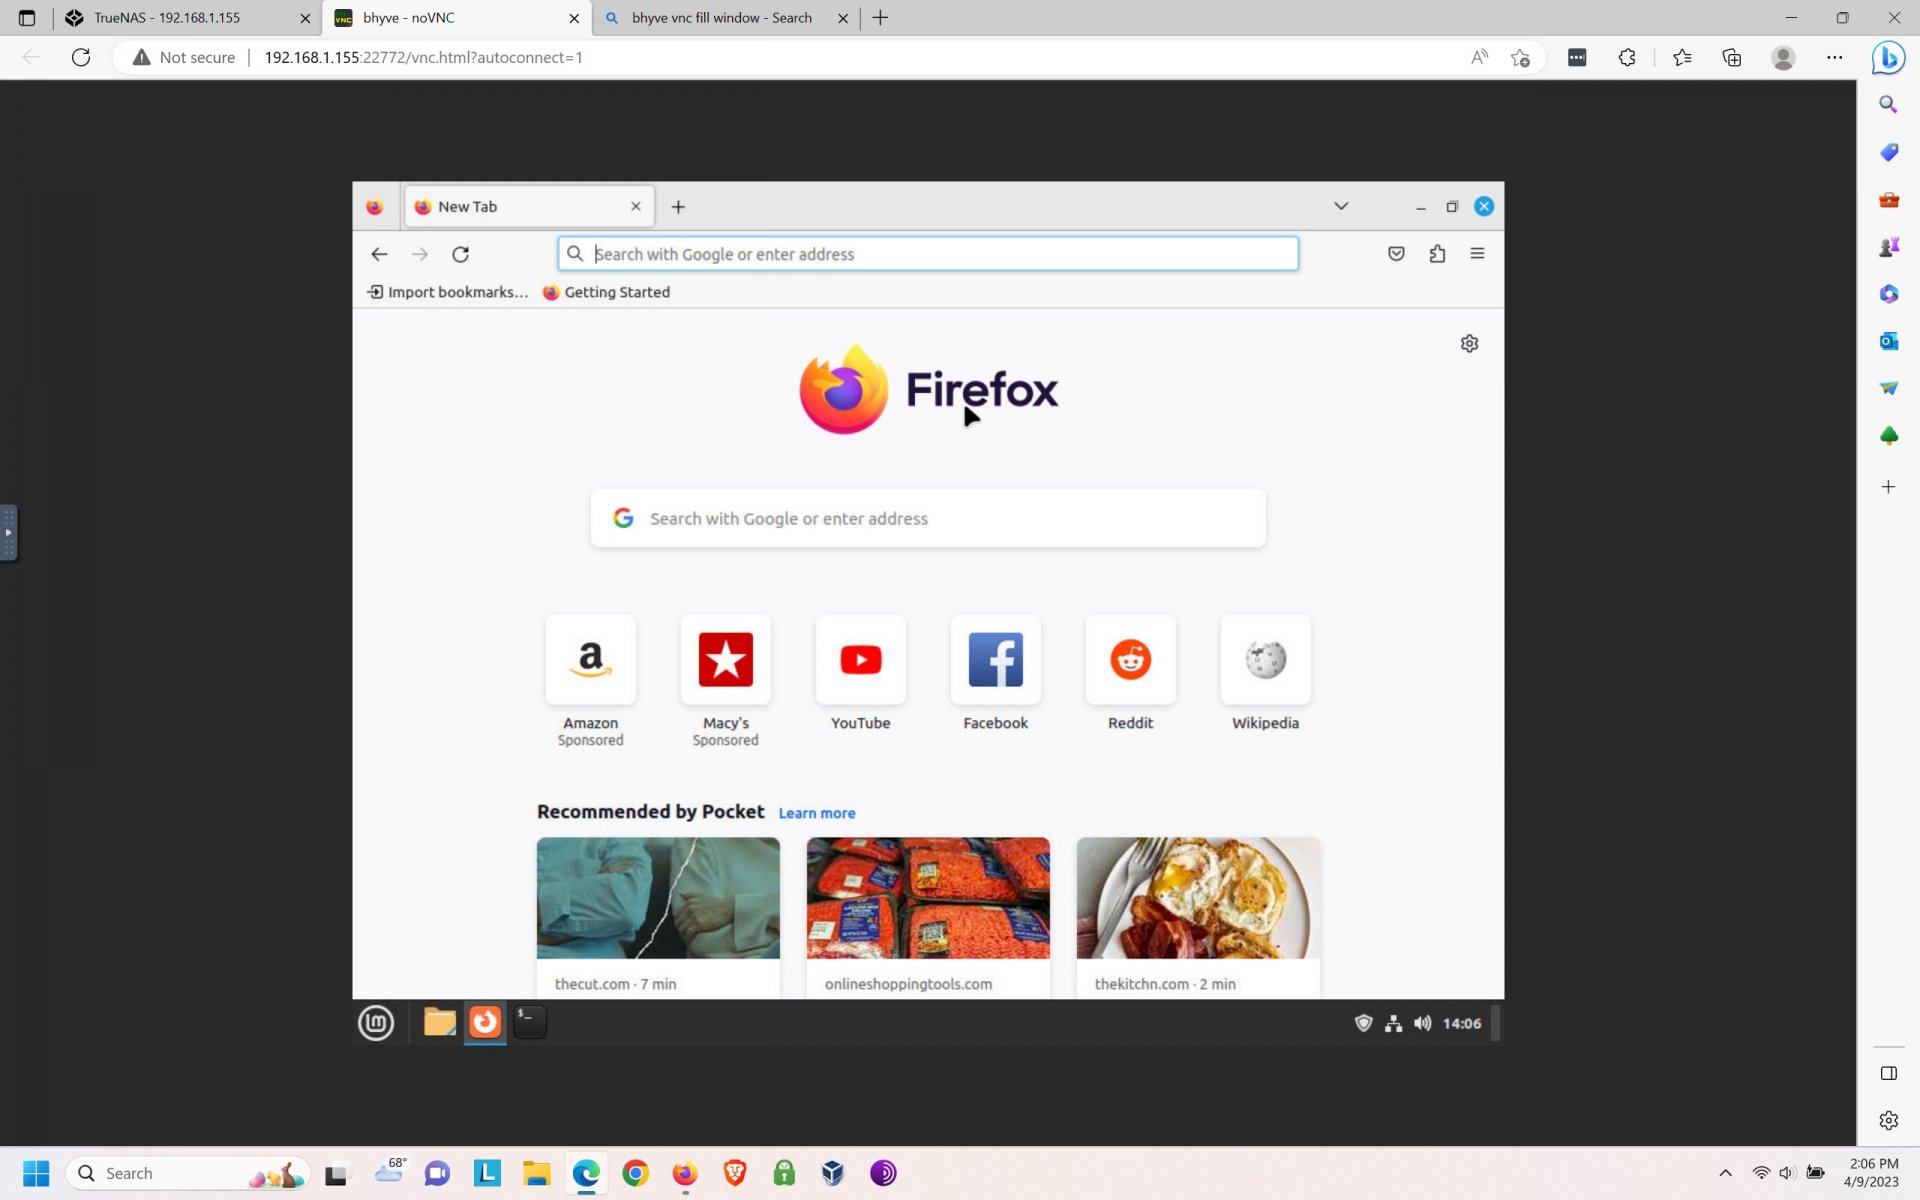Open Edge tab actions menu
1920x1200 pixels.
tap(27, 18)
